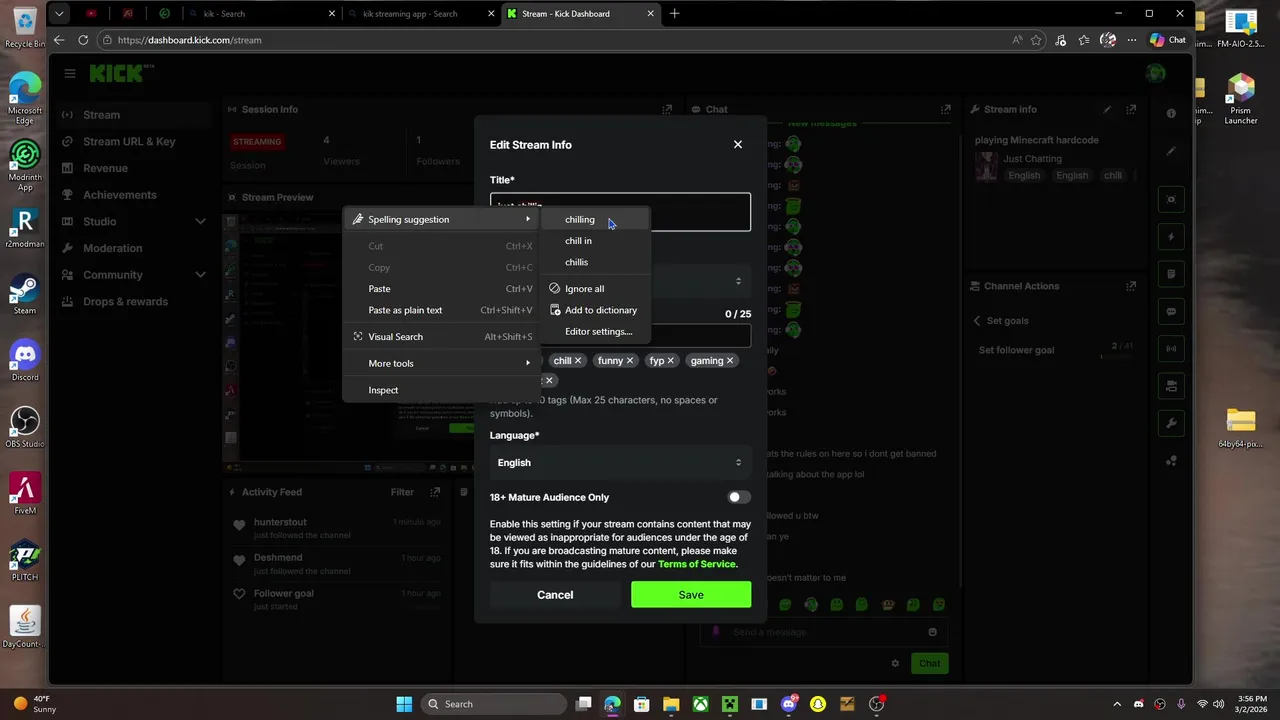Viewport: 1280px width, 720px height.
Task: Click the camera icon in right sidebar
Action: pos(1171,386)
